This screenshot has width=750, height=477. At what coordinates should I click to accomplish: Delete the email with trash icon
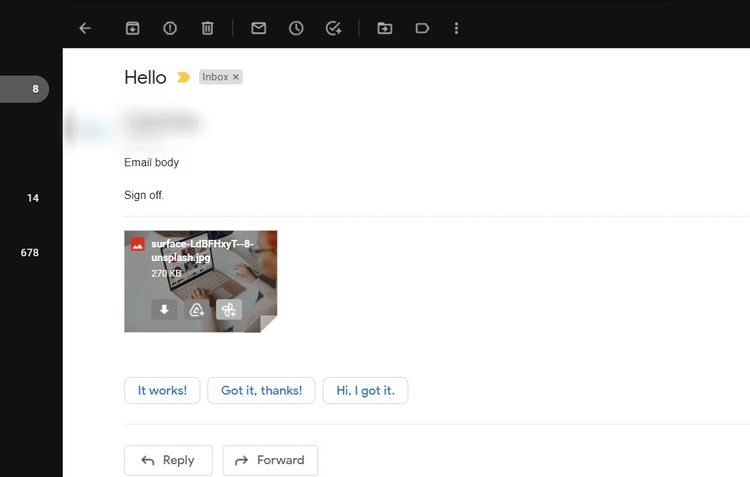[207, 28]
